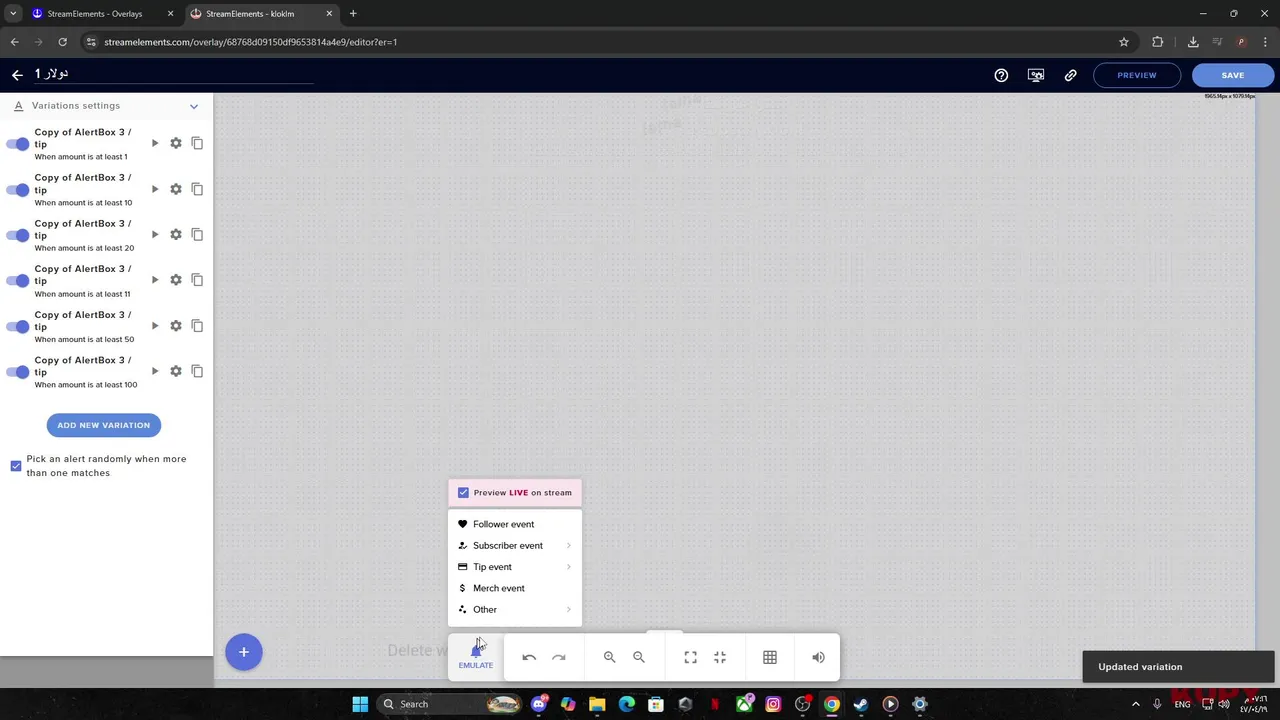Go back using the editor's arrow
This screenshot has width=1280, height=720.
click(x=17, y=75)
